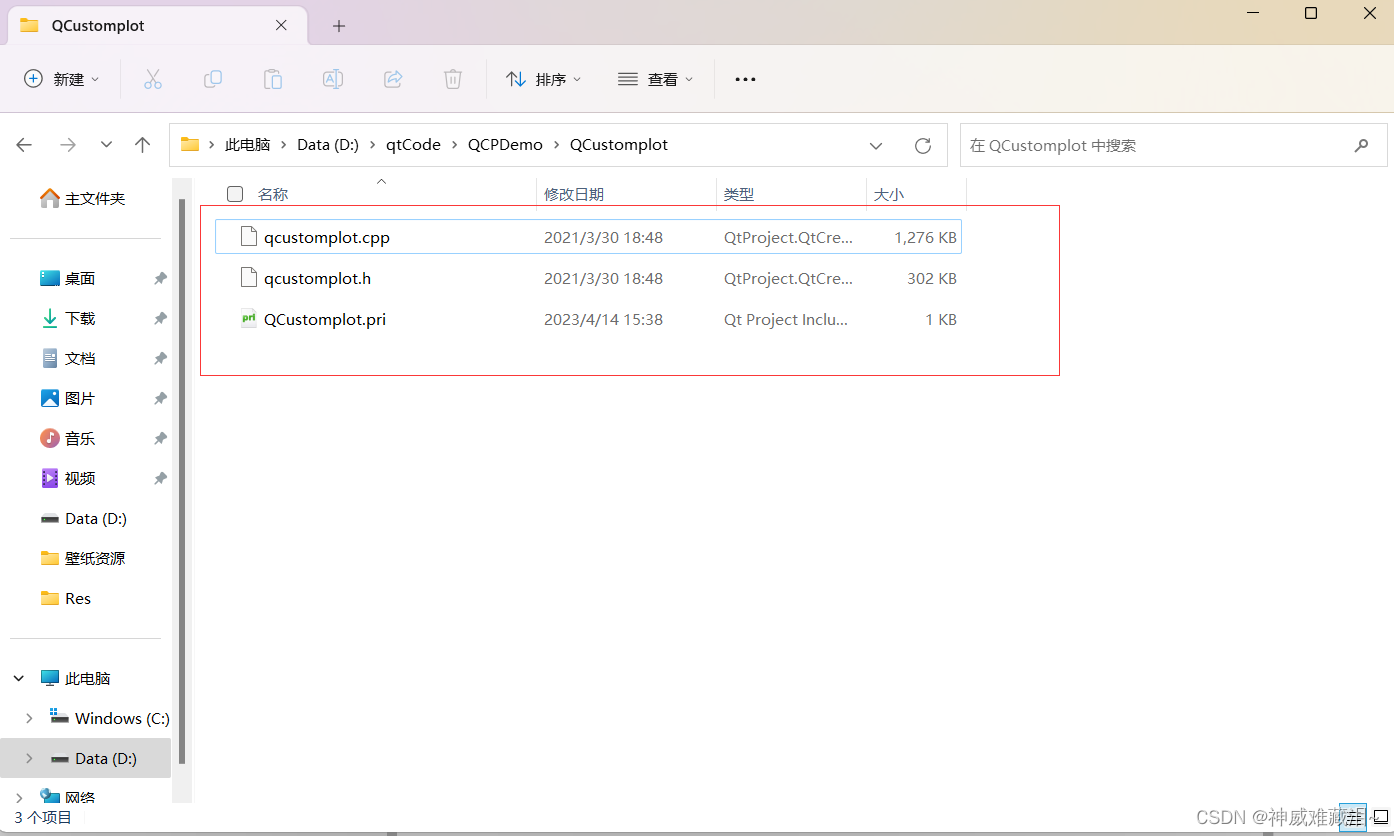Click the Rename icon in toolbar
The image size is (1394, 836).
tap(333, 79)
